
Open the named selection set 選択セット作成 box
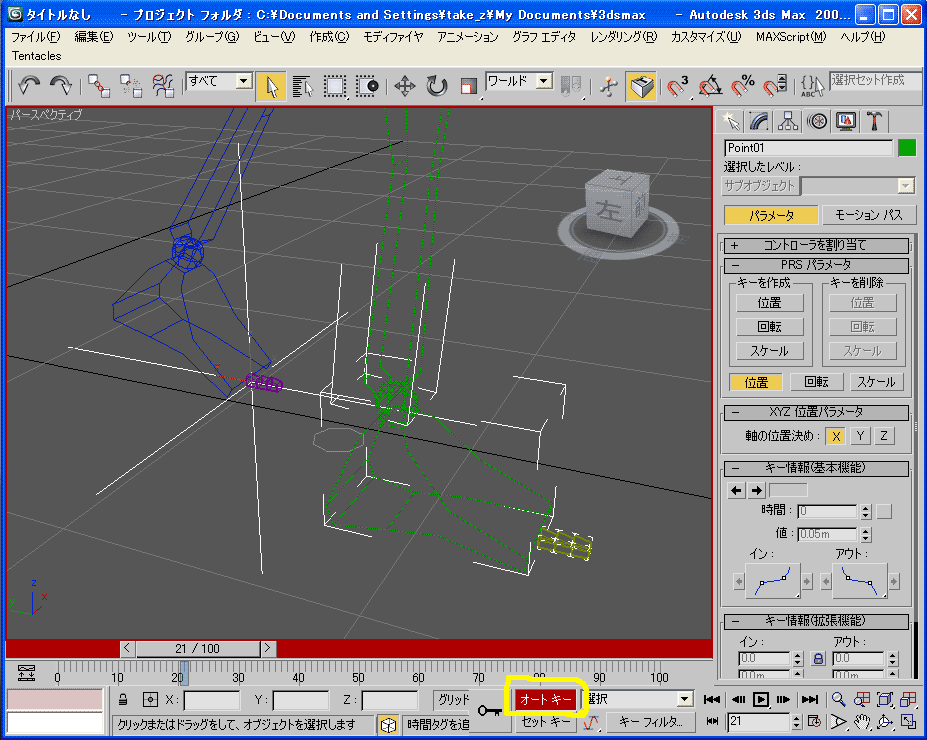pyautogui.click(x=875, y=80)
